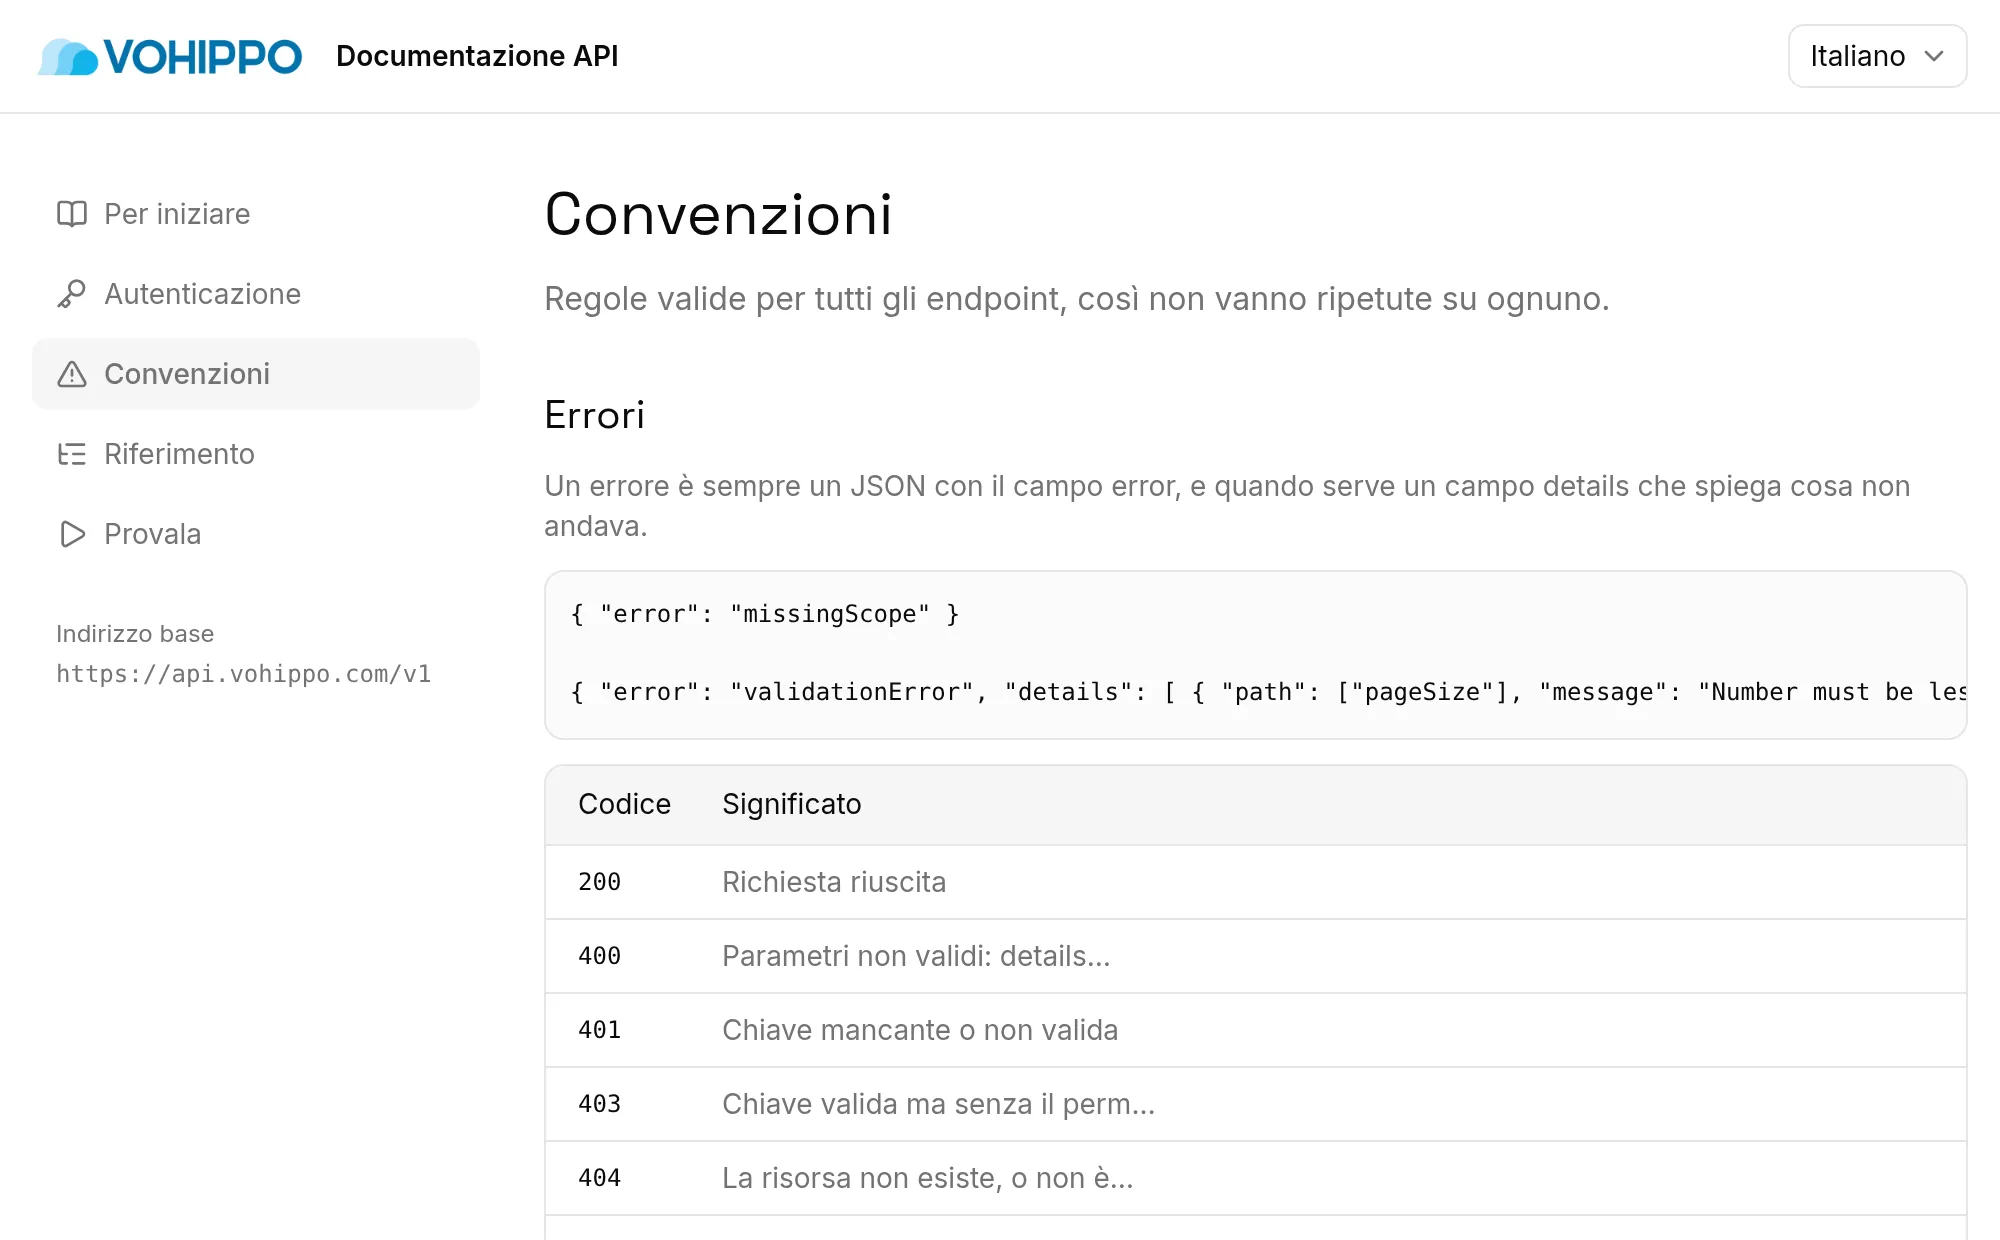Click the validationError JSON example line
Image resolution: width=2000 pixels, height=1240 pixels.
click(x=1268, y=692)
